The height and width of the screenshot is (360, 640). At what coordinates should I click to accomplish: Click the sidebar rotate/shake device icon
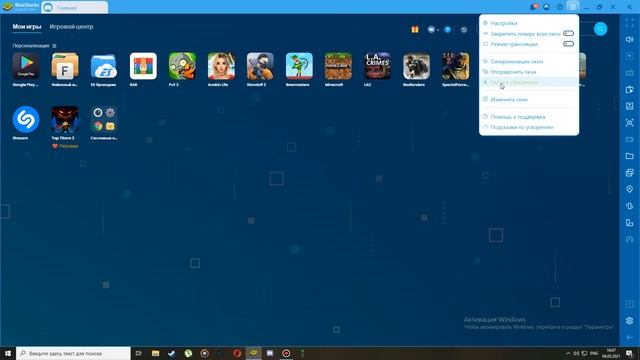click(629, 206)
